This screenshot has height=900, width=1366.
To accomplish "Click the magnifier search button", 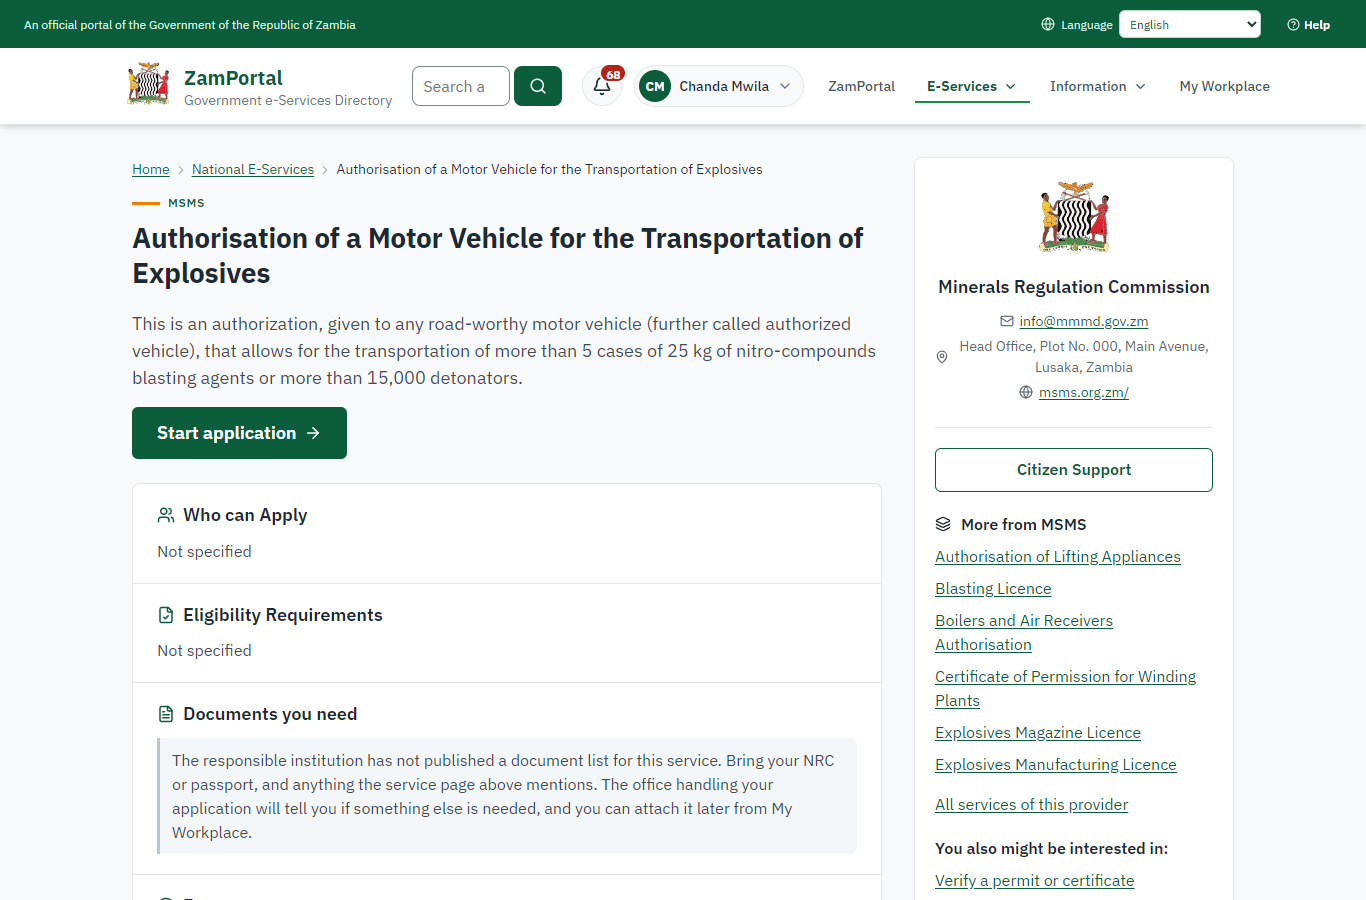I will point(538,86).
